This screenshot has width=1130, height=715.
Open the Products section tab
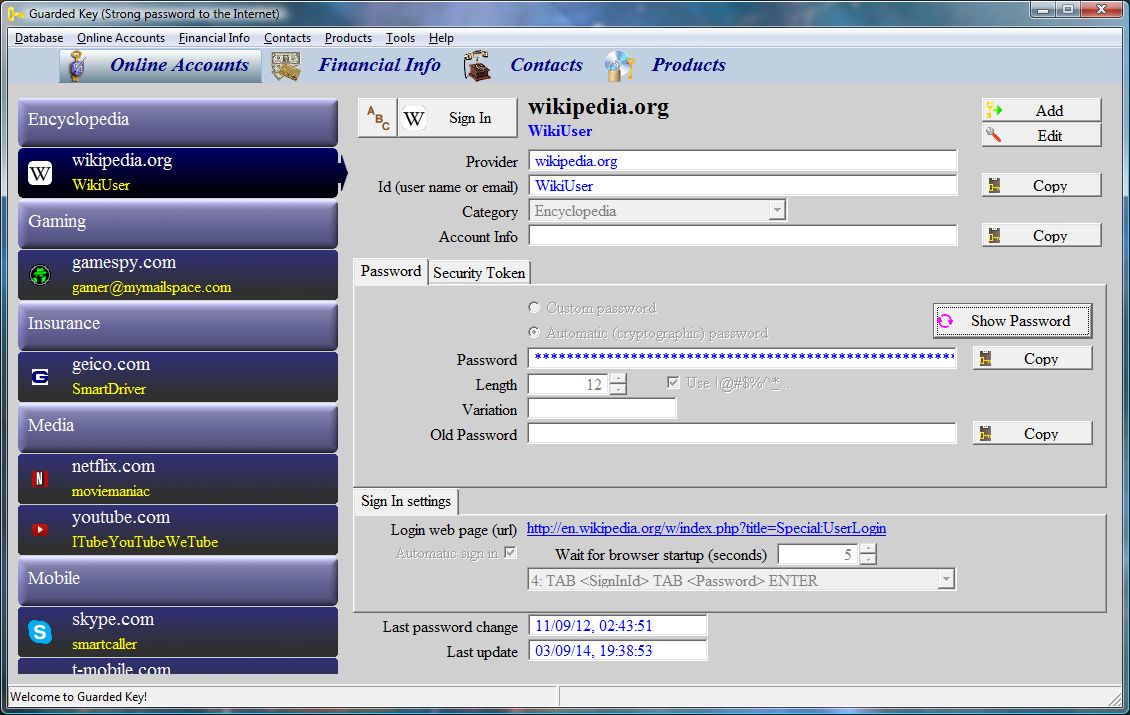(x=688, y=66)
